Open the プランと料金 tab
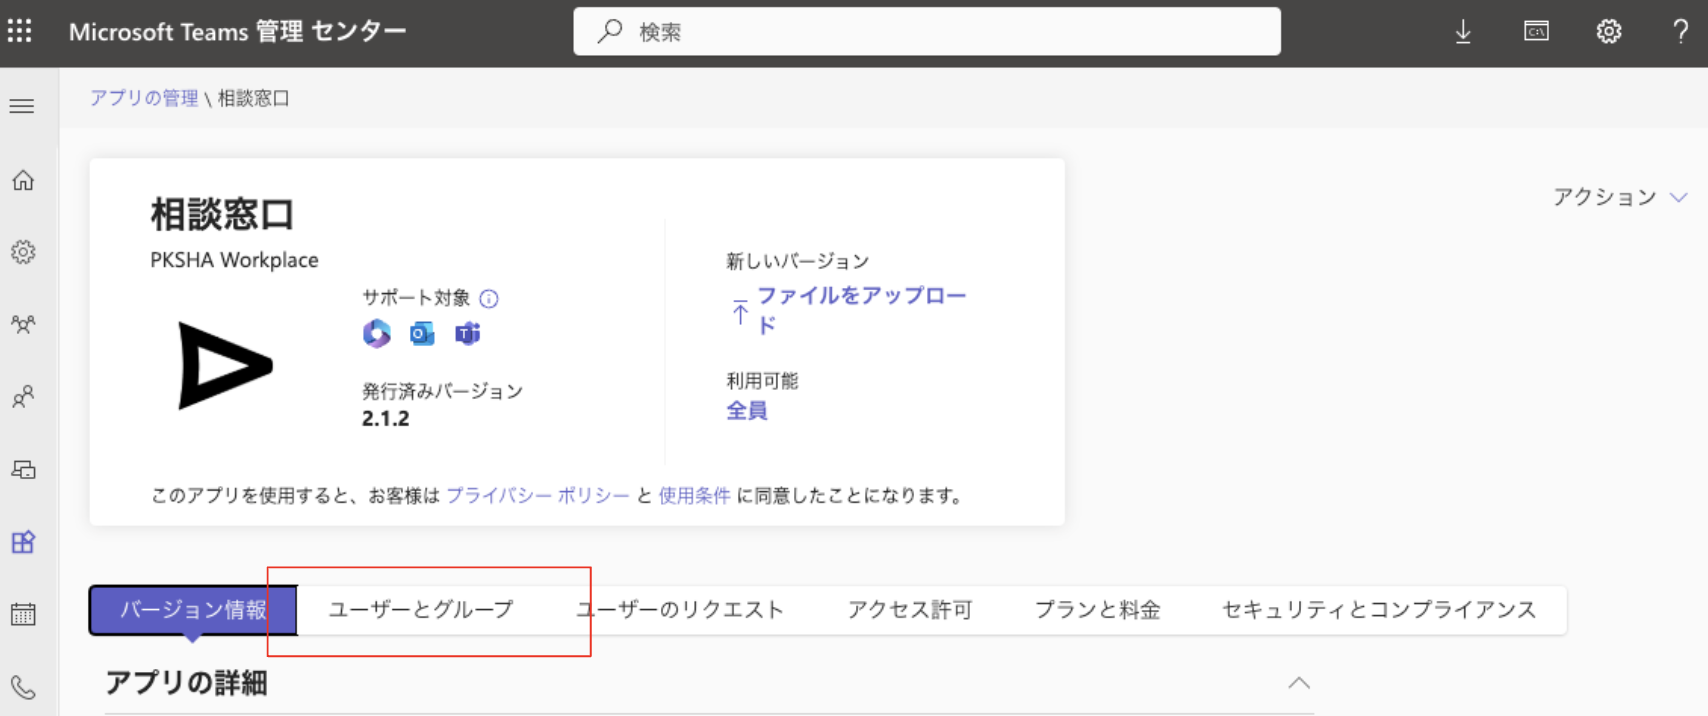The width and height of the screenshot is (1708, 716). [x=1097, y=610]
